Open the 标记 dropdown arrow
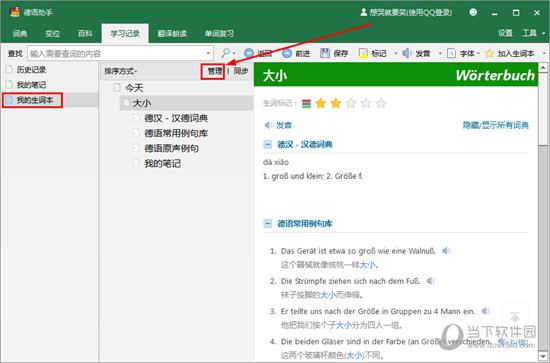Viewport: 550px width, 363px height. point(396,53)
